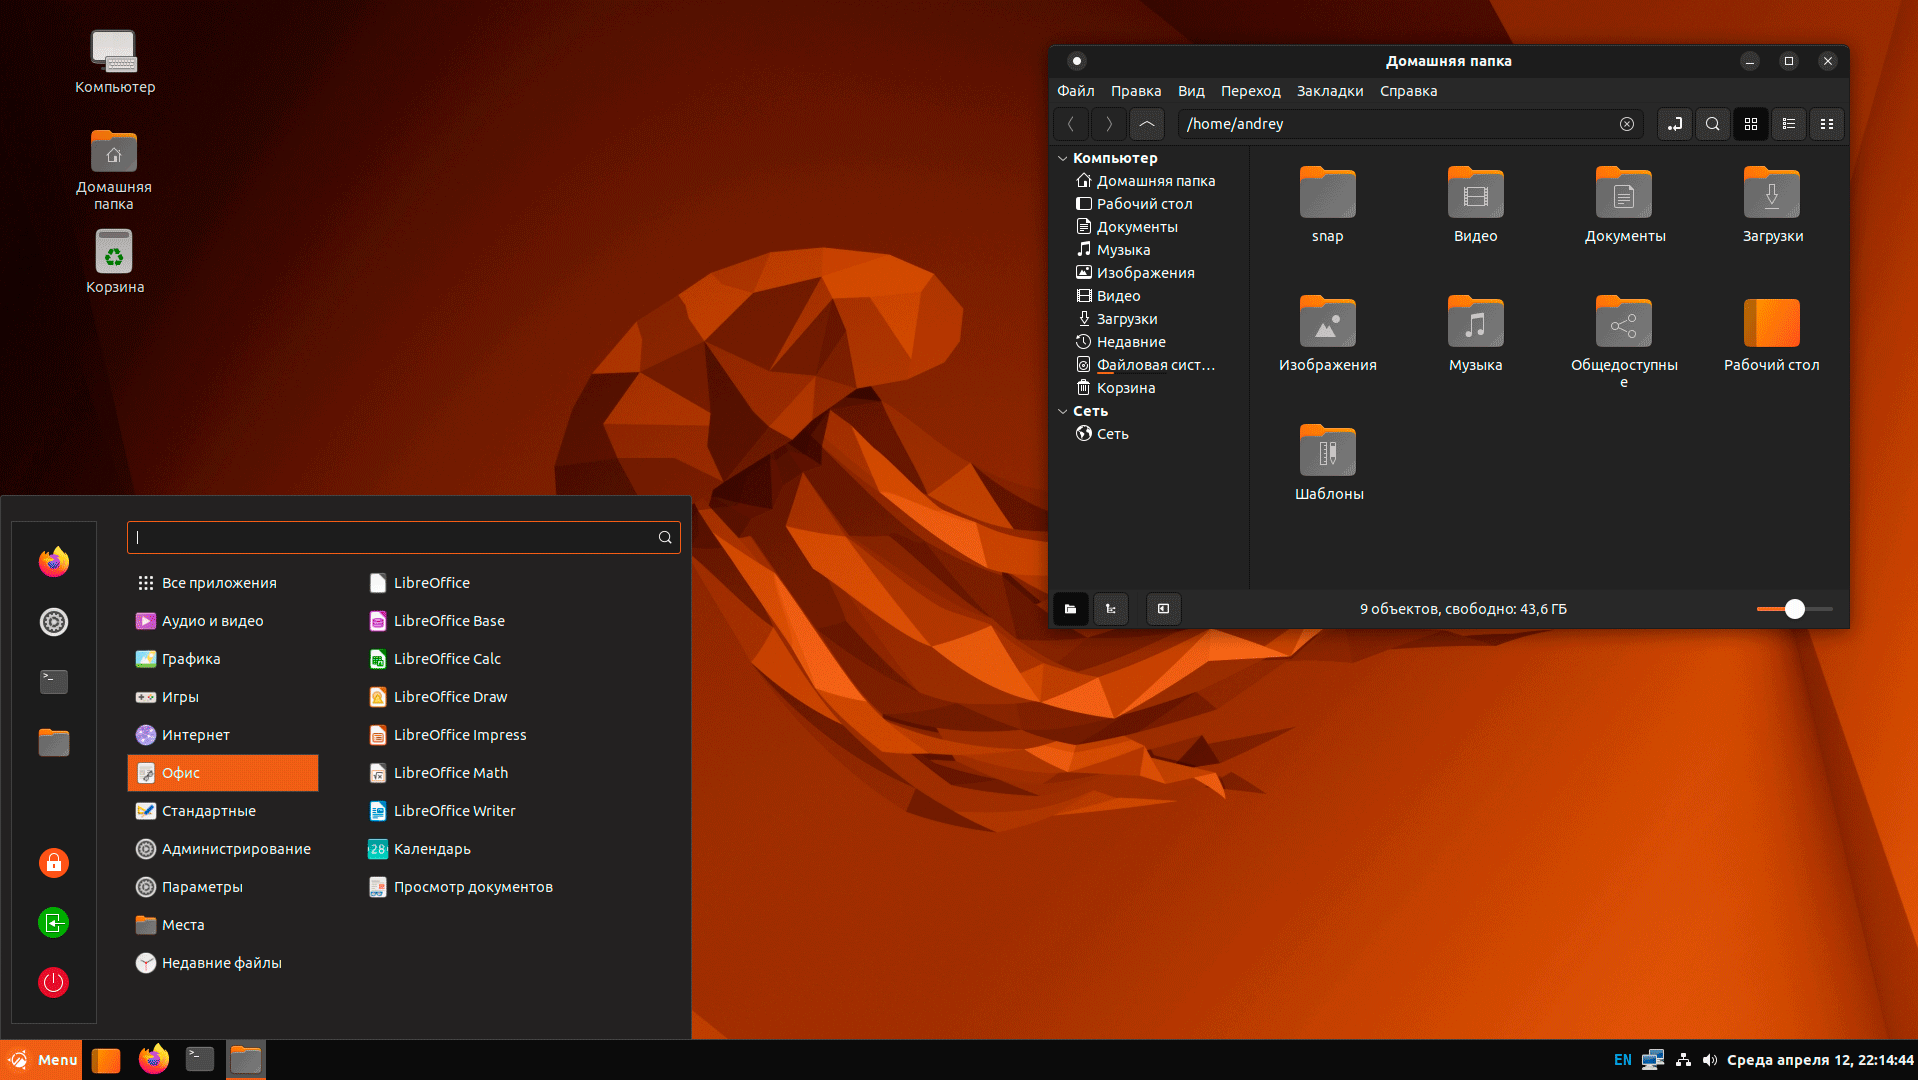Switch to list view mode
Image resolution: width=1918 pixels, height=1080 pixels.
coord(1788,124)
